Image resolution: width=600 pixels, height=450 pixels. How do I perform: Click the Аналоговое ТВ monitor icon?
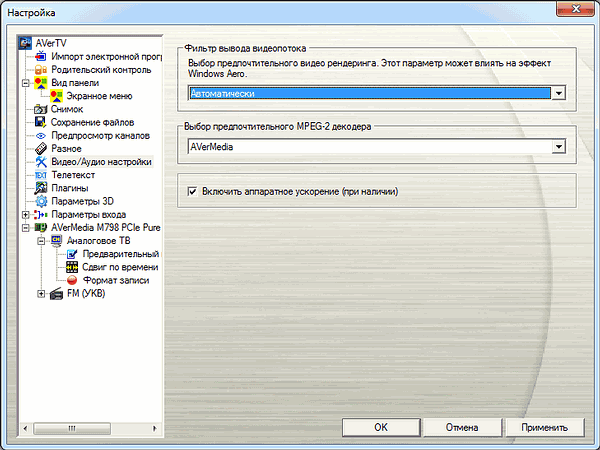pos(56,241)
